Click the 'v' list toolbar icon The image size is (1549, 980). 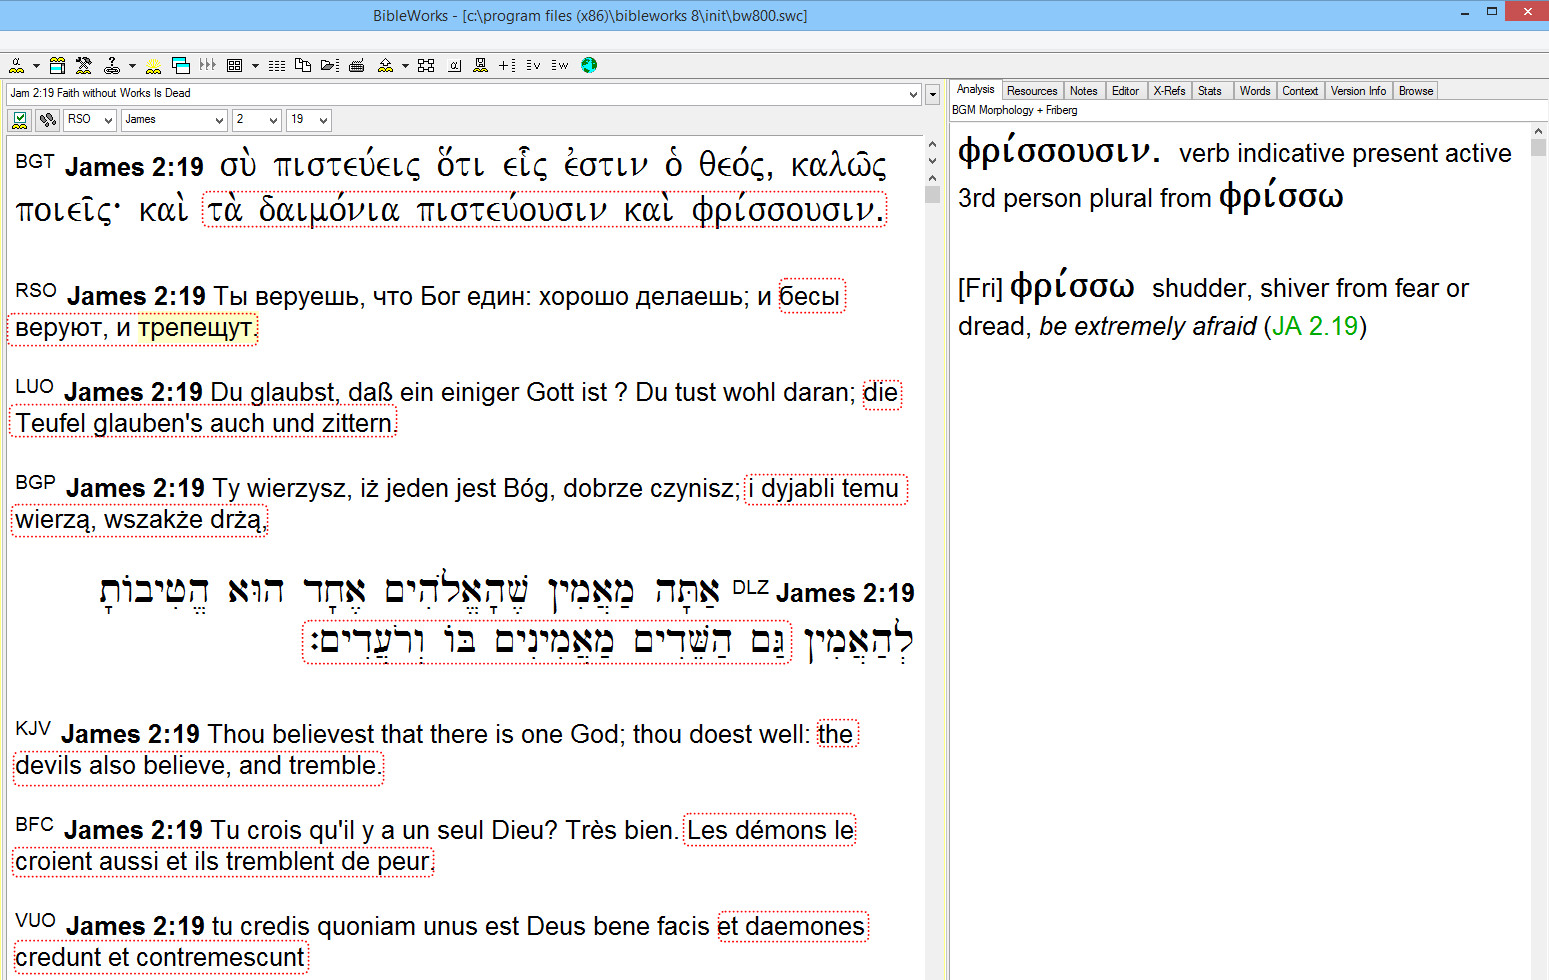pos(533,65)
